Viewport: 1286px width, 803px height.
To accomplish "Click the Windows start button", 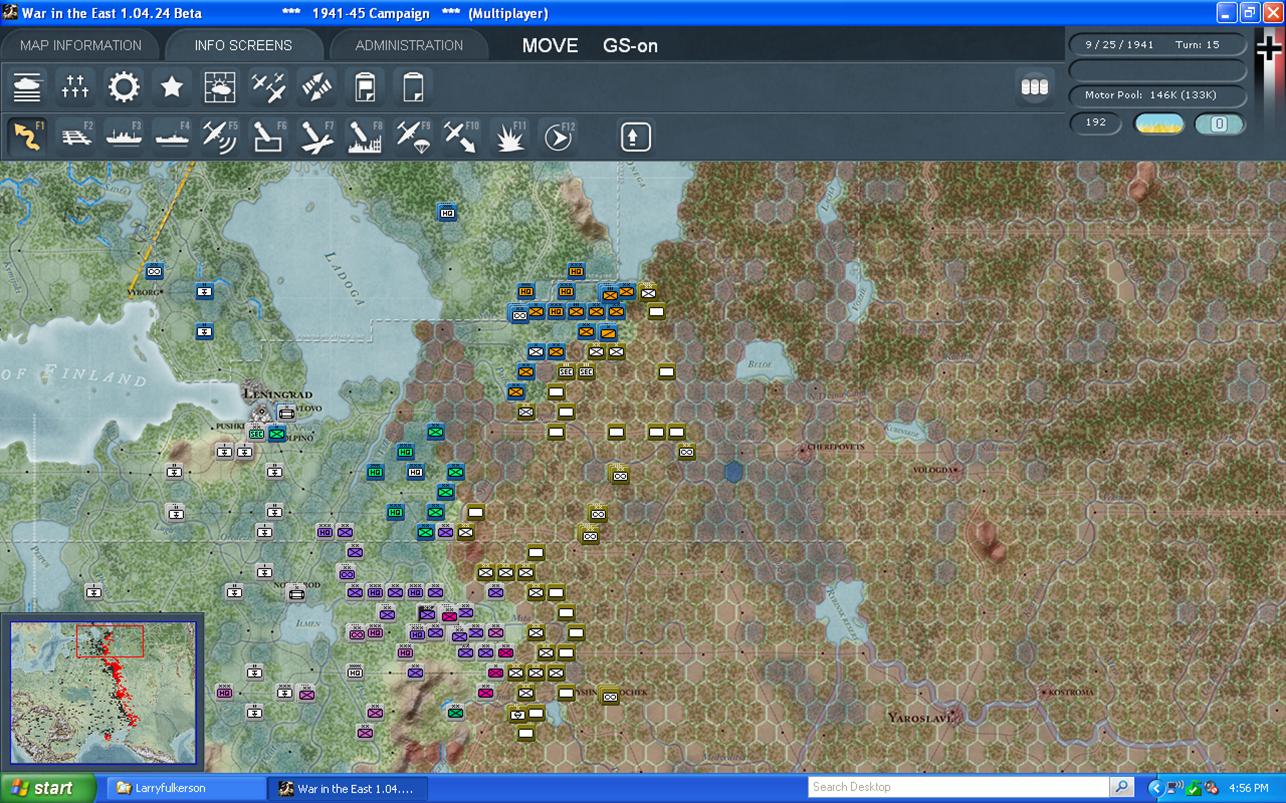I will point(48,788).
